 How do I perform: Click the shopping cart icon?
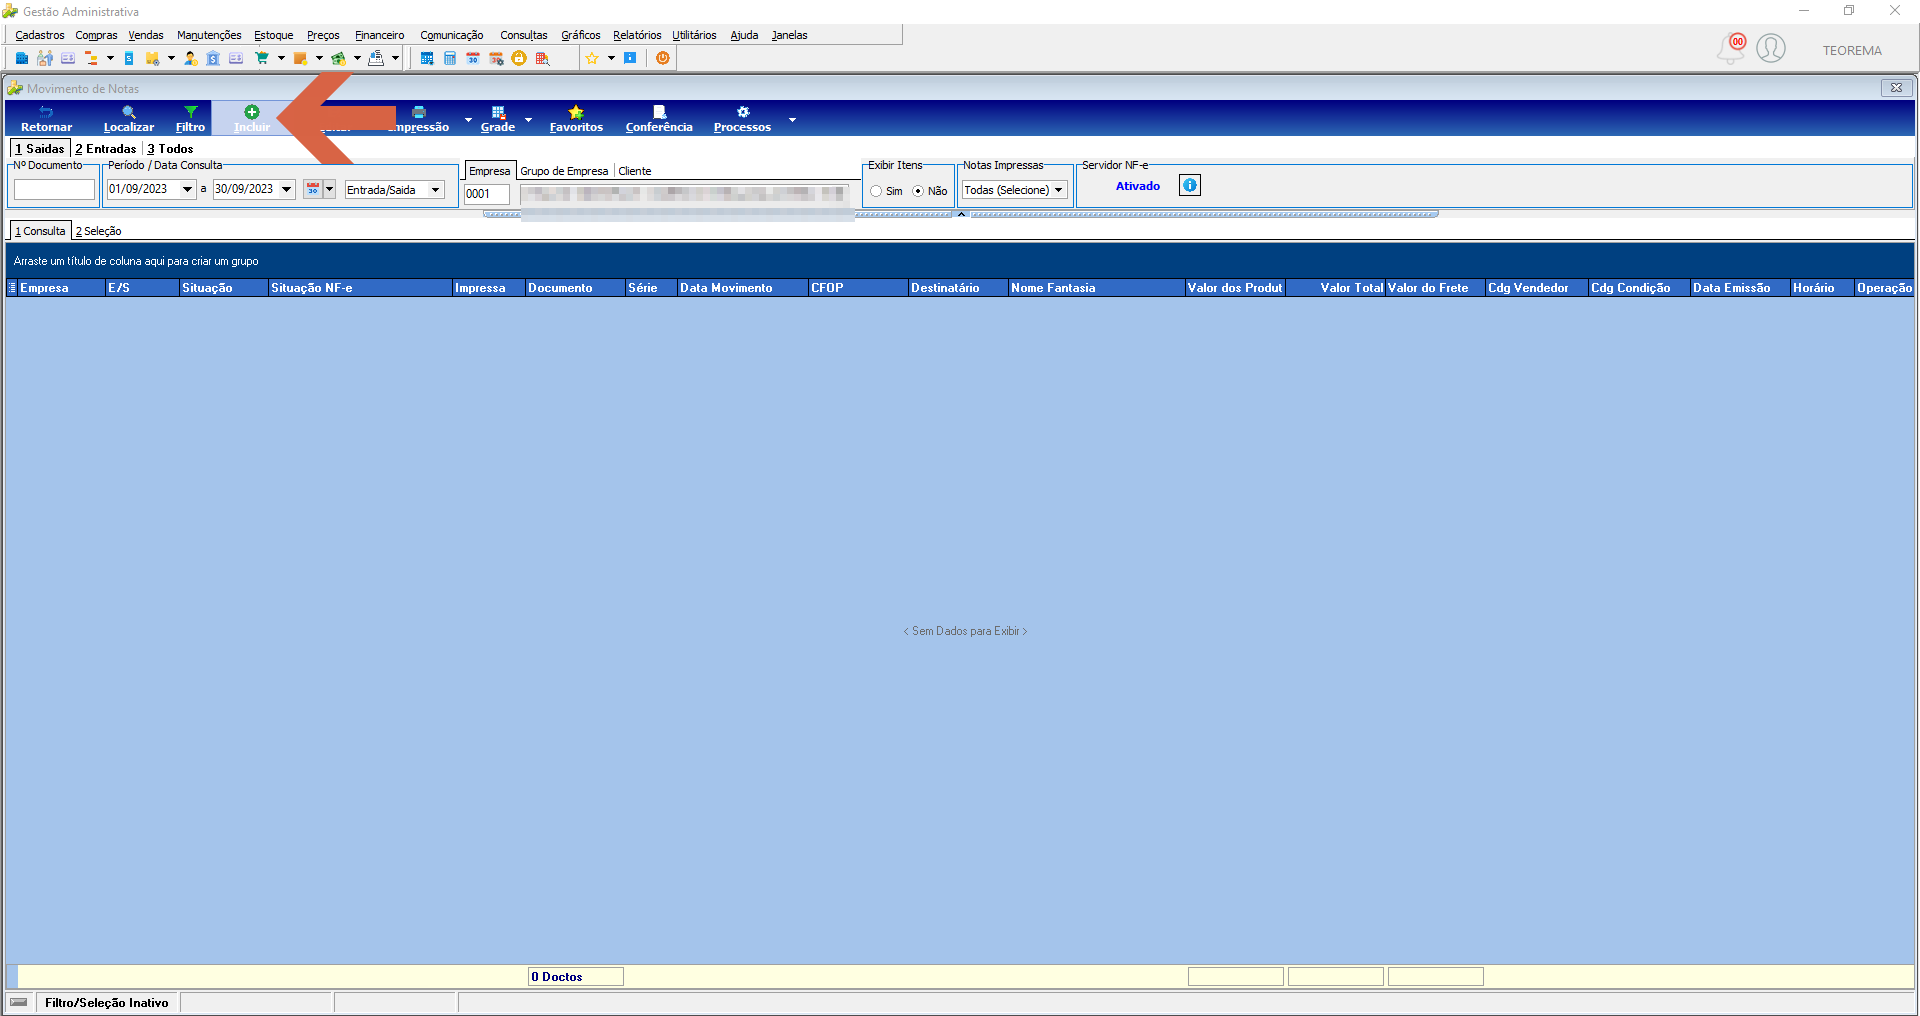point(262,58)
